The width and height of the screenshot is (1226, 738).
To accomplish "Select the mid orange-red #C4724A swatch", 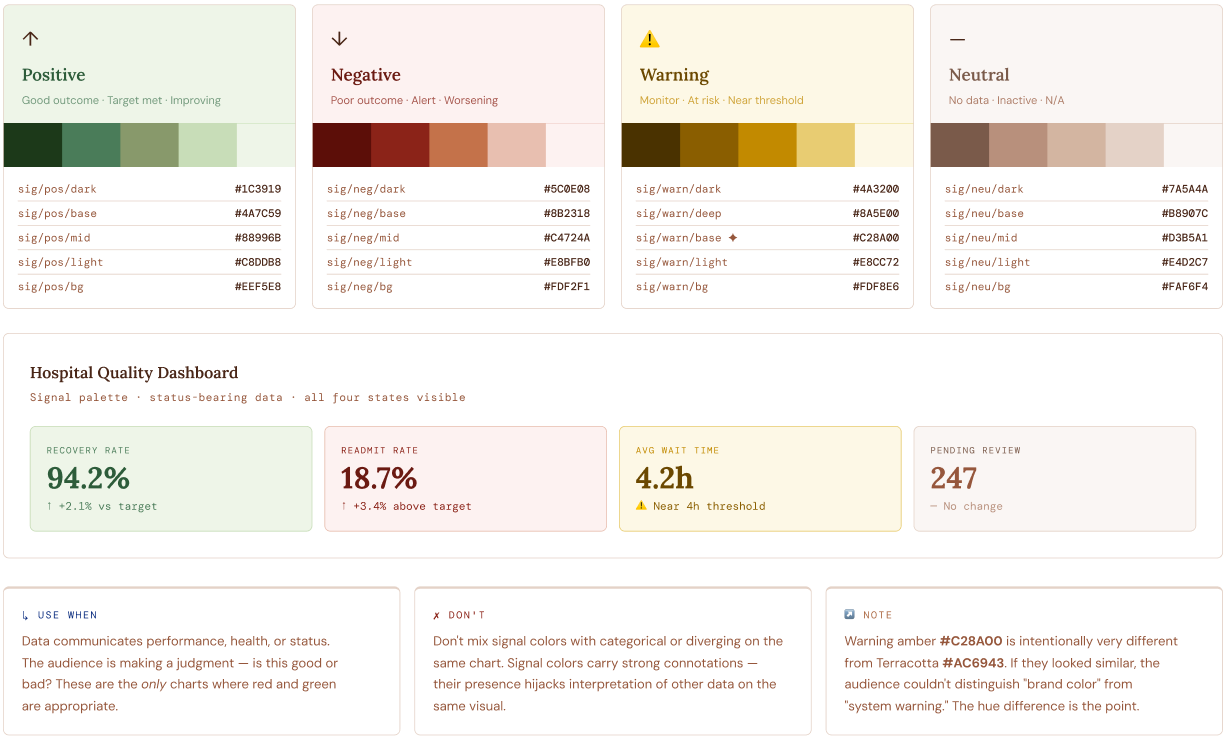I will click(458, 145).
